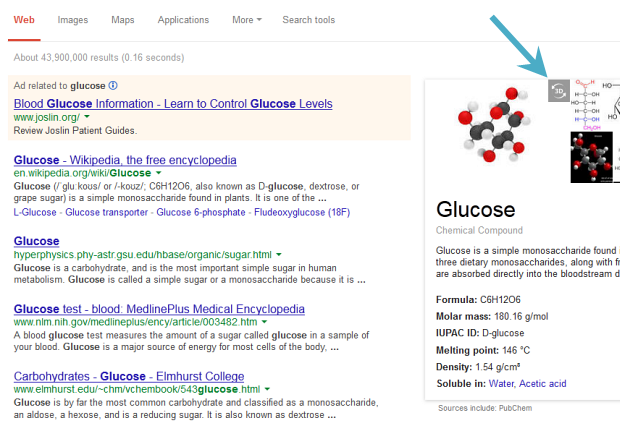The image size is (620, 425).
Task: Select the 'Melting point: 146 °C' text
Action: pyautogui.click(x=483, y=350)
